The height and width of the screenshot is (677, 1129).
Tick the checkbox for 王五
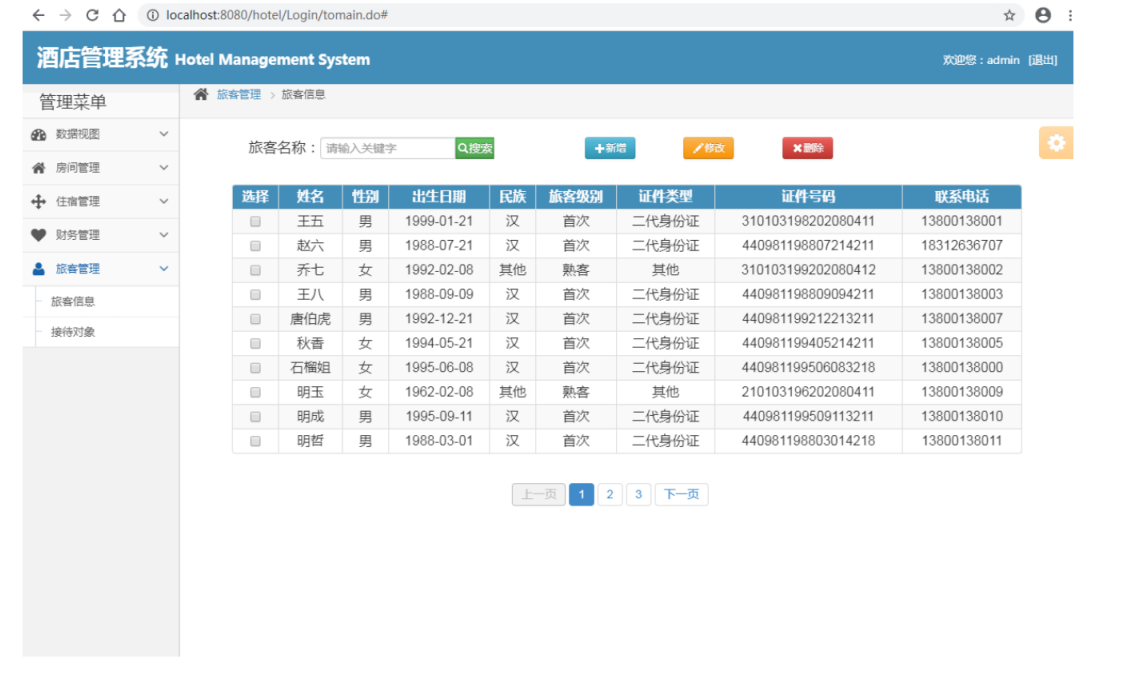tap(255, 222)
